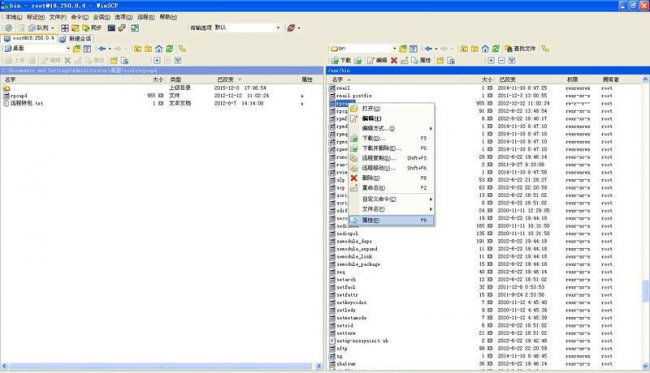This screenshot has width=650, height=373.
Task: Open the 本地 (Local) menu
Action: [14, 17]
